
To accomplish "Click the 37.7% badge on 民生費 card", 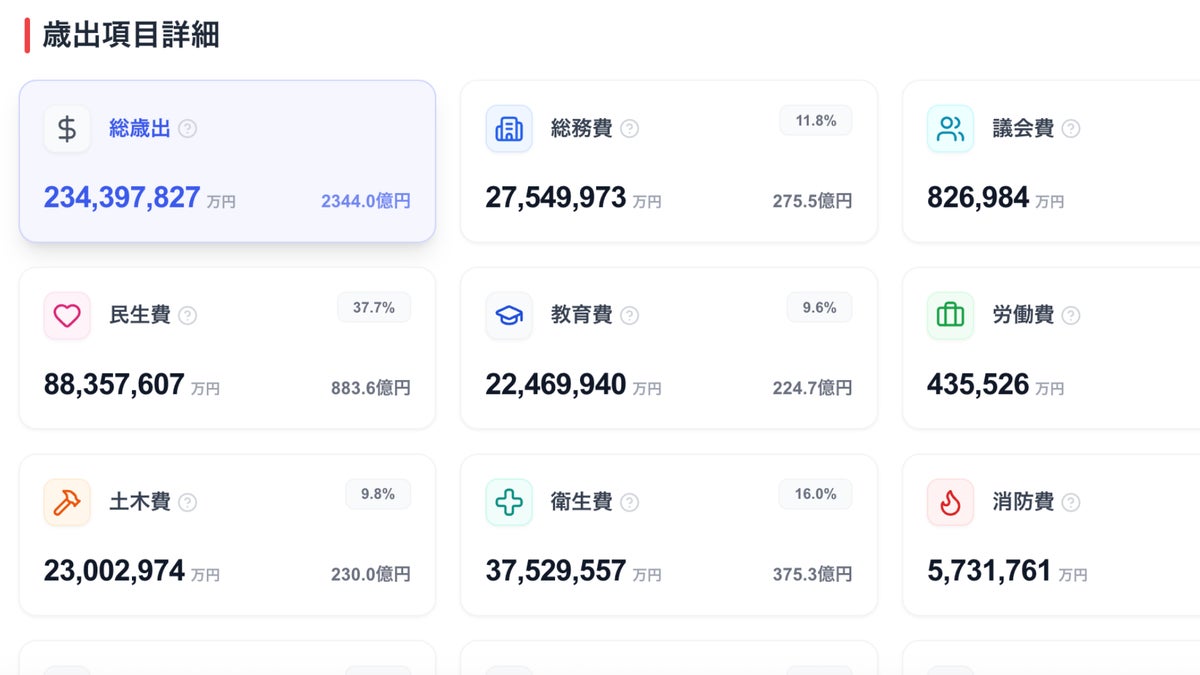I will (x=374, y=308).
